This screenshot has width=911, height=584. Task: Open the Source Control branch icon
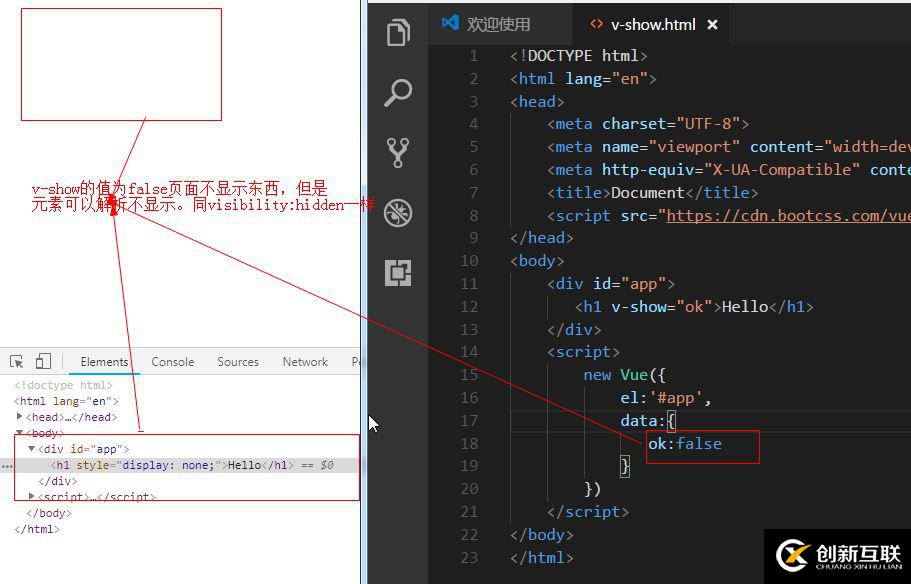point(398,153)
